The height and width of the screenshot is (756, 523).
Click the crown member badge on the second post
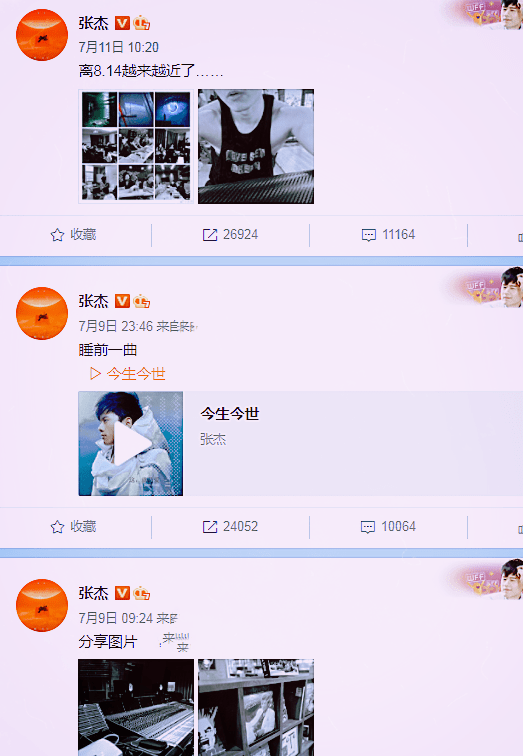point(142,302)
